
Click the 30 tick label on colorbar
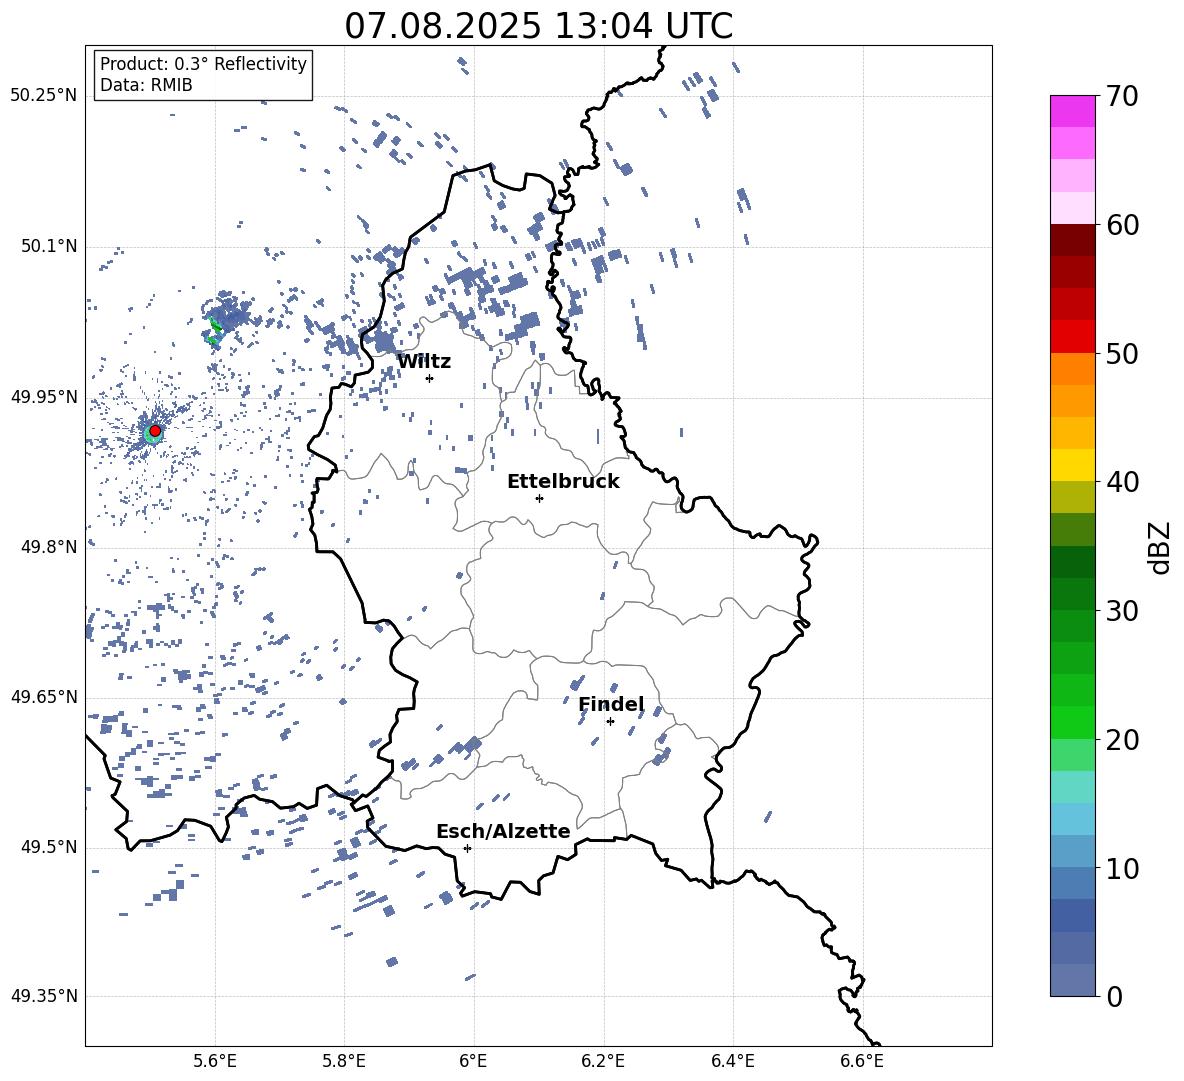pyautogui.click(x=1122, y=611)
